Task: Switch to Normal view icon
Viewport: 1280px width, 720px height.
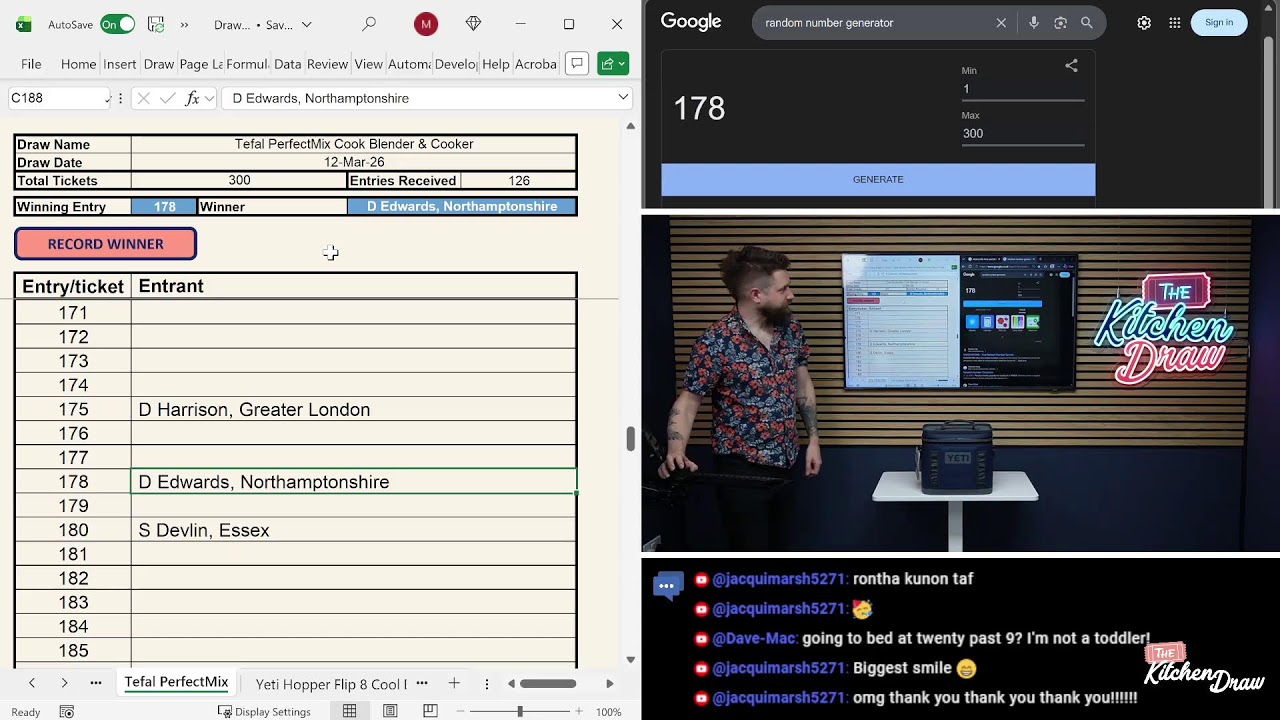Action: click(x=350, y=711)
